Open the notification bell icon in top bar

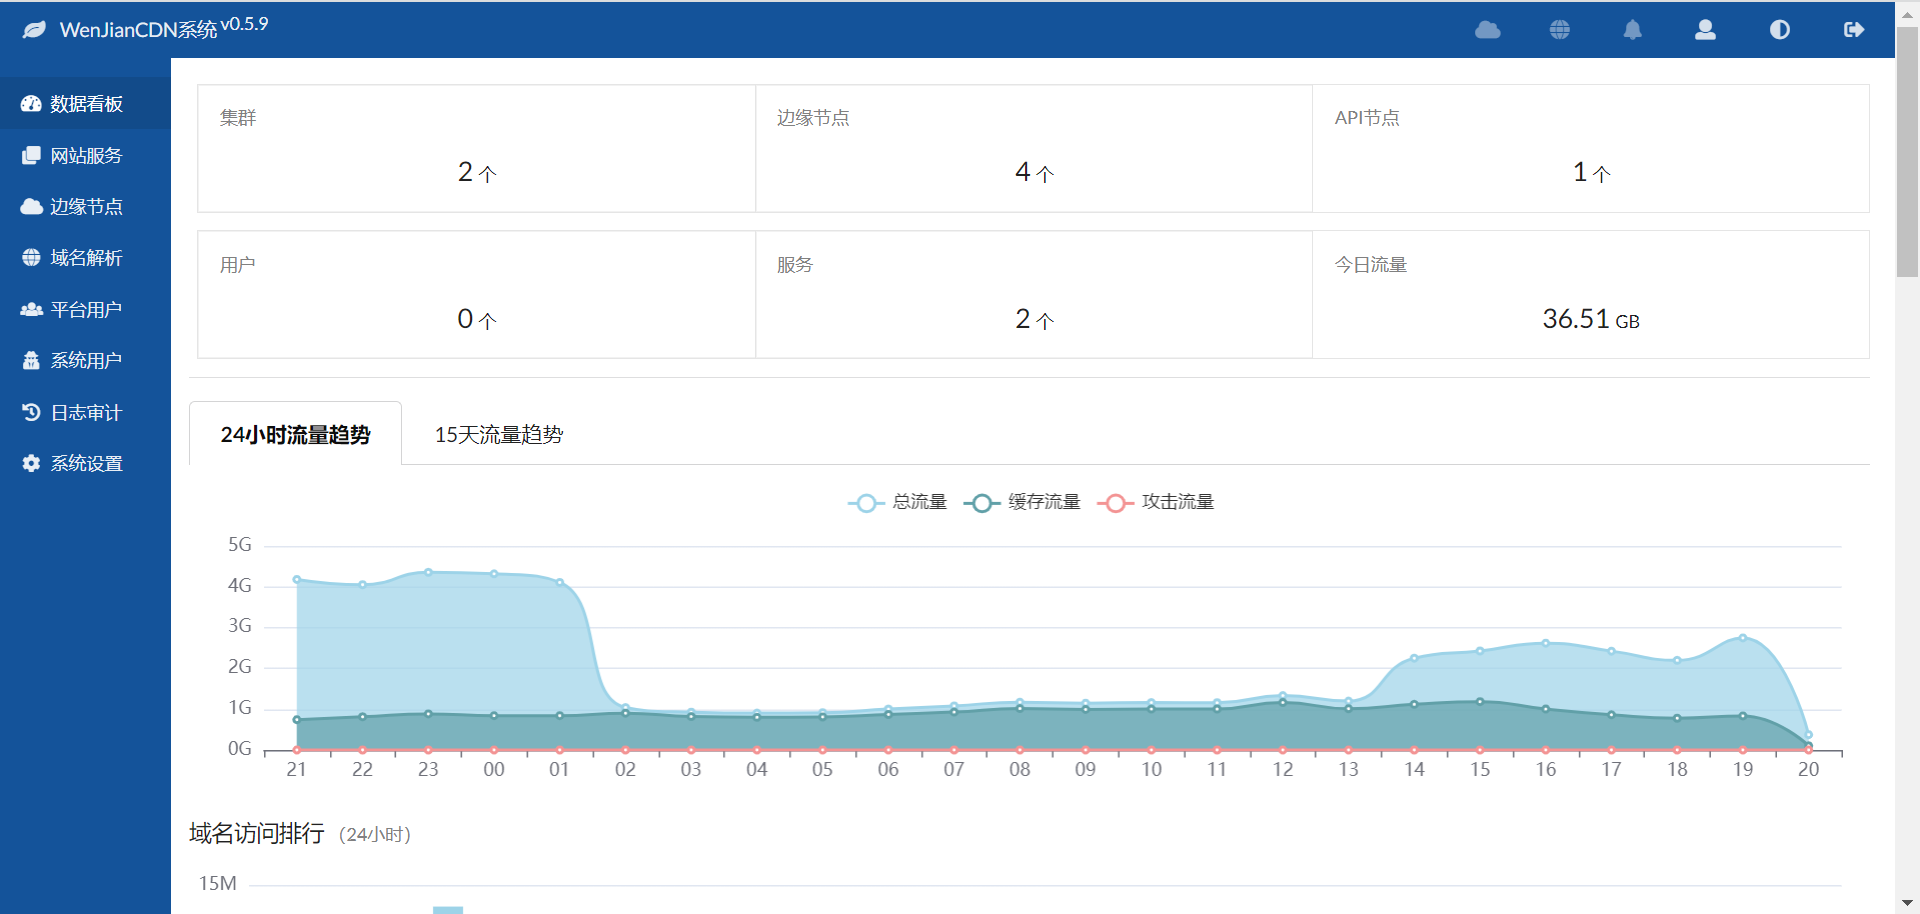tap(1632, 30)
